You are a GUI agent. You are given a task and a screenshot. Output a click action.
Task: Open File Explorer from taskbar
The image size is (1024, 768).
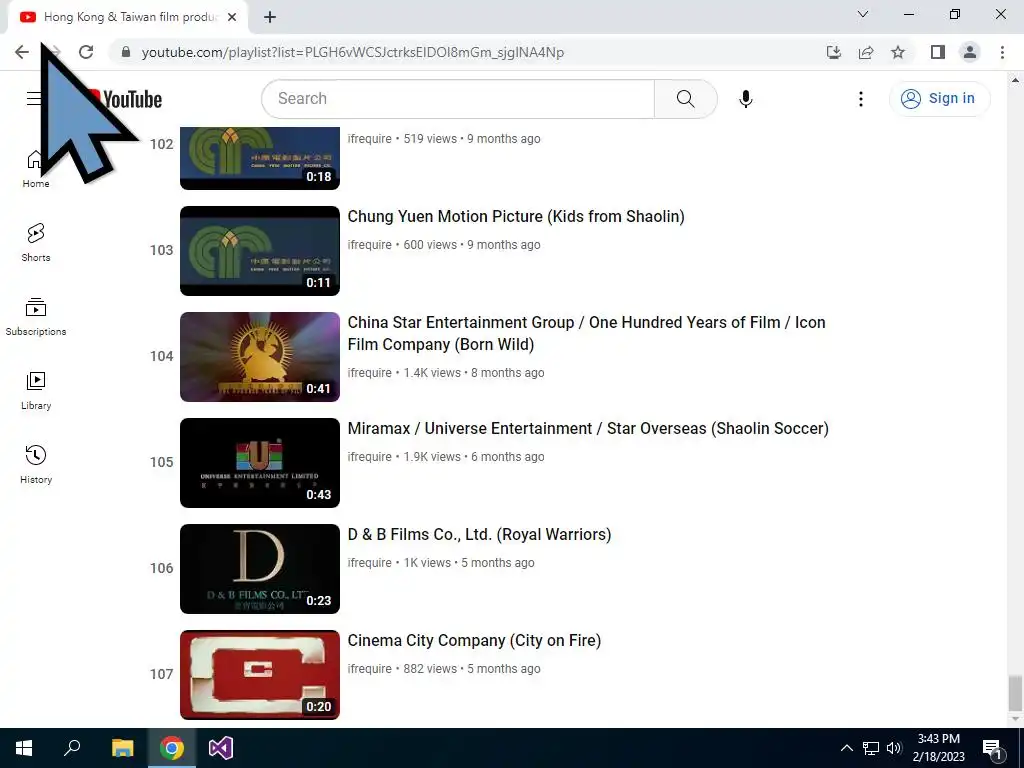pyautogui.click(x=122, y=748)
